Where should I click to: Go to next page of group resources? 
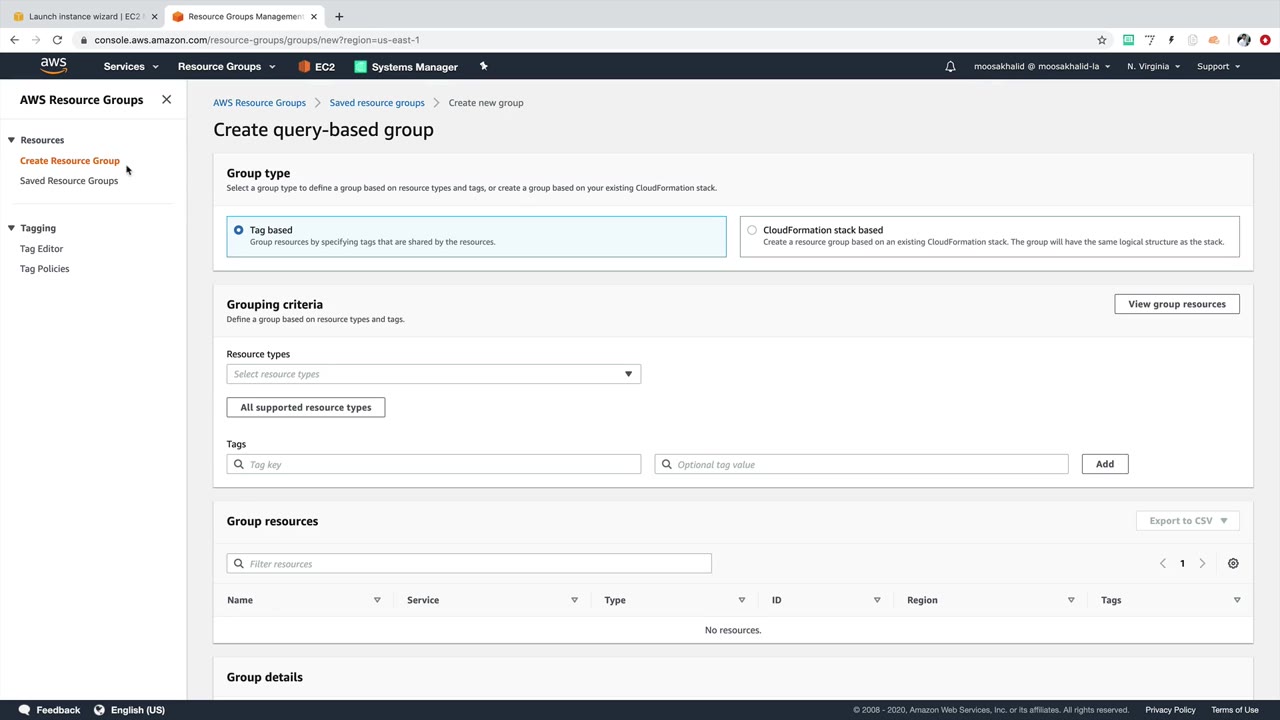pos(1202,564)
